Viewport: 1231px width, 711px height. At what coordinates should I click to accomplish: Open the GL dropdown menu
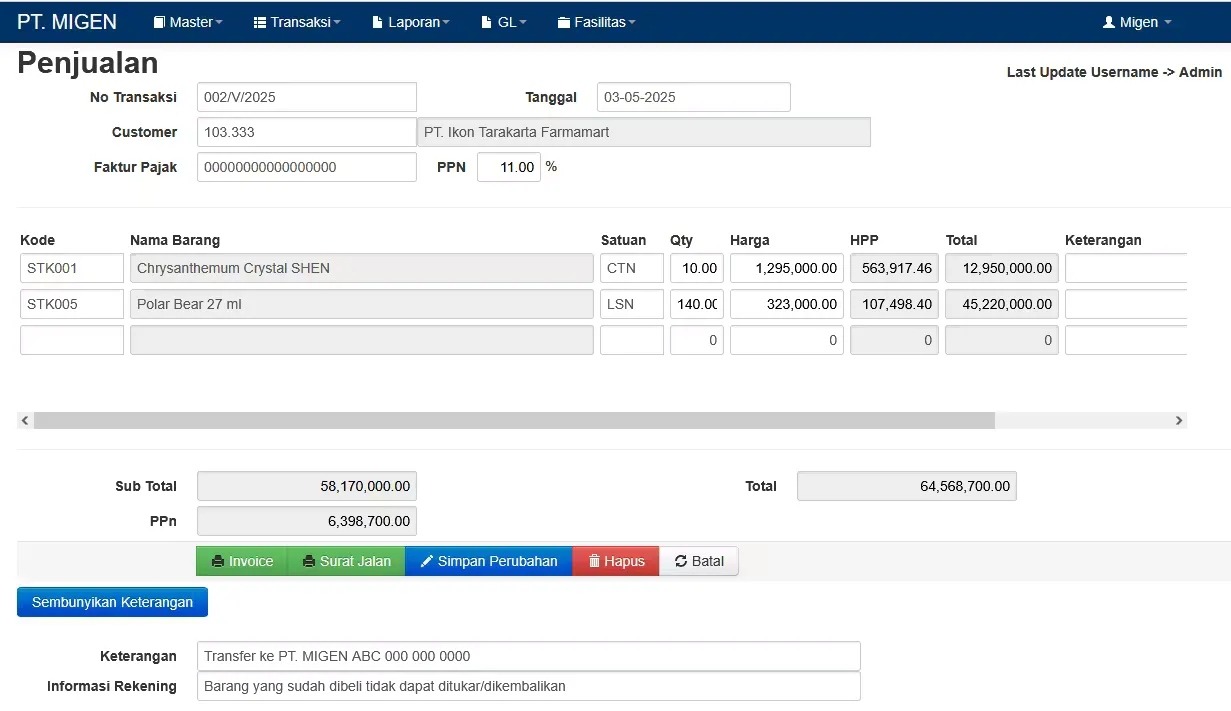[504, 22]
